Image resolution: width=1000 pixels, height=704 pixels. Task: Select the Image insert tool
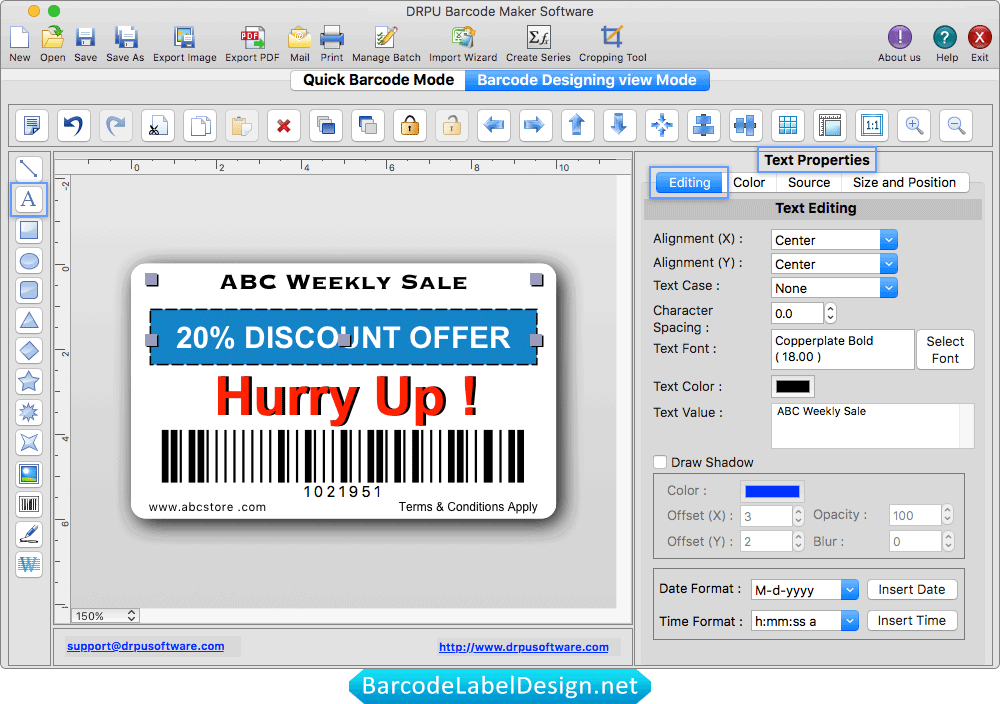(x=29, y=474)
